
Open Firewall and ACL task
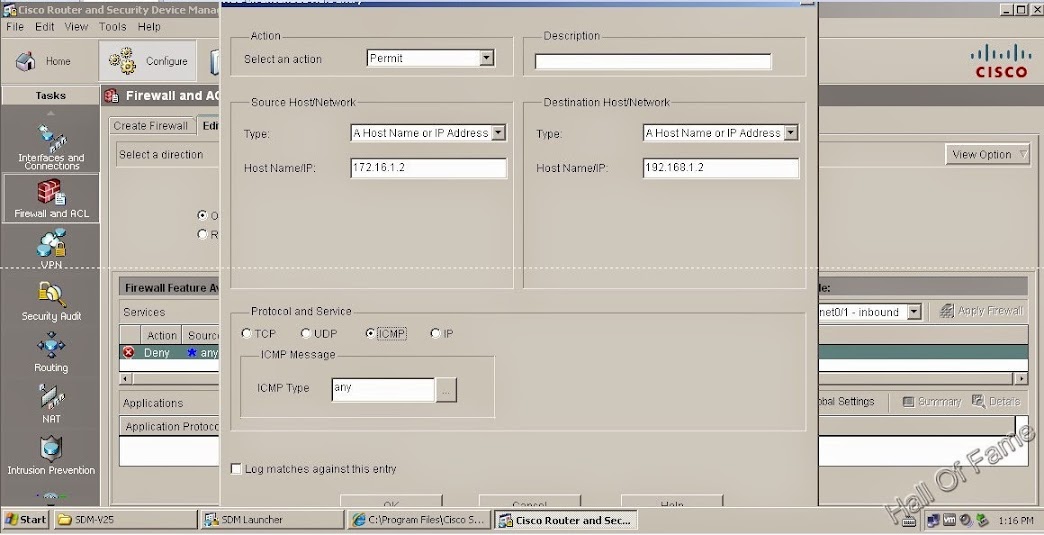(51, 198)
